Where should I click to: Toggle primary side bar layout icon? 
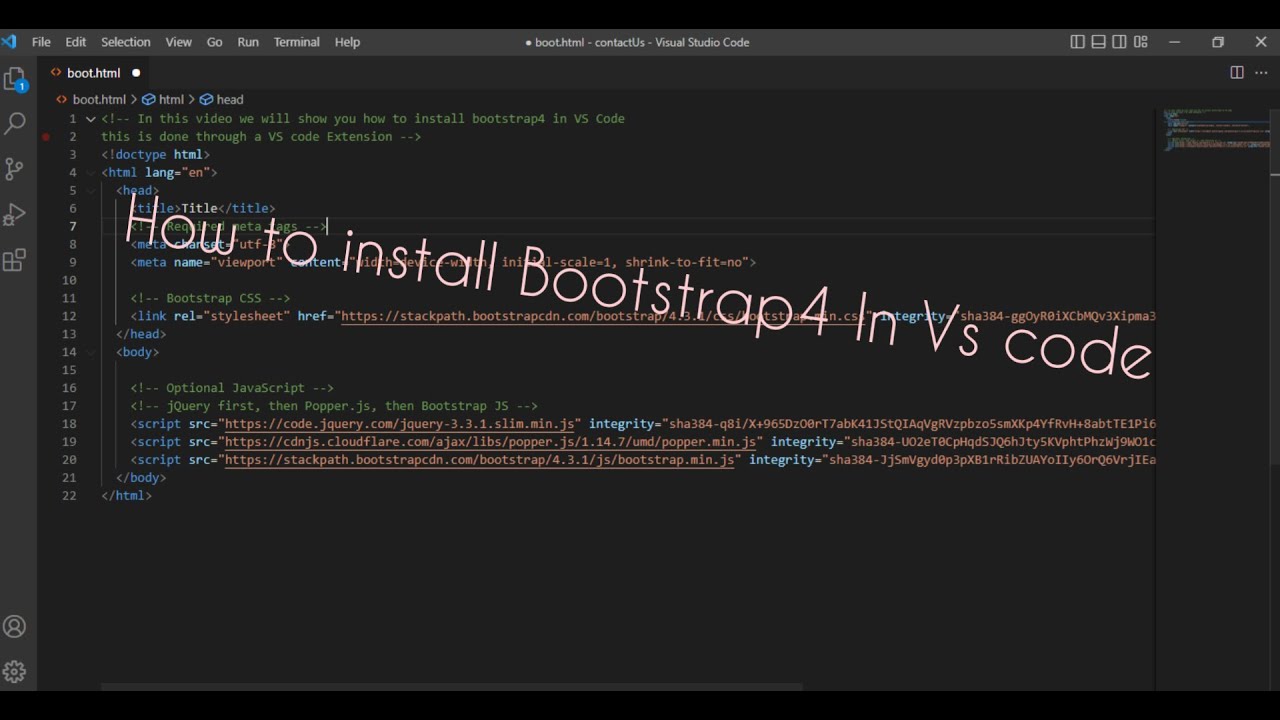click(x=1077, y=42)
